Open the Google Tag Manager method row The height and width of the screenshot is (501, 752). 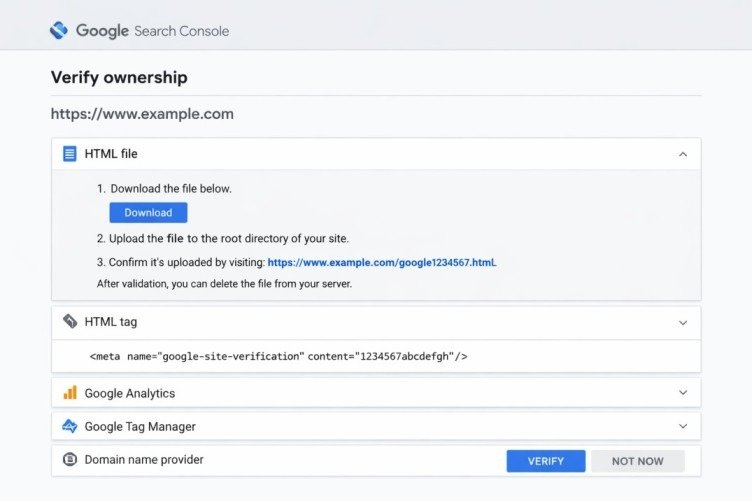(x=140, y=426)
